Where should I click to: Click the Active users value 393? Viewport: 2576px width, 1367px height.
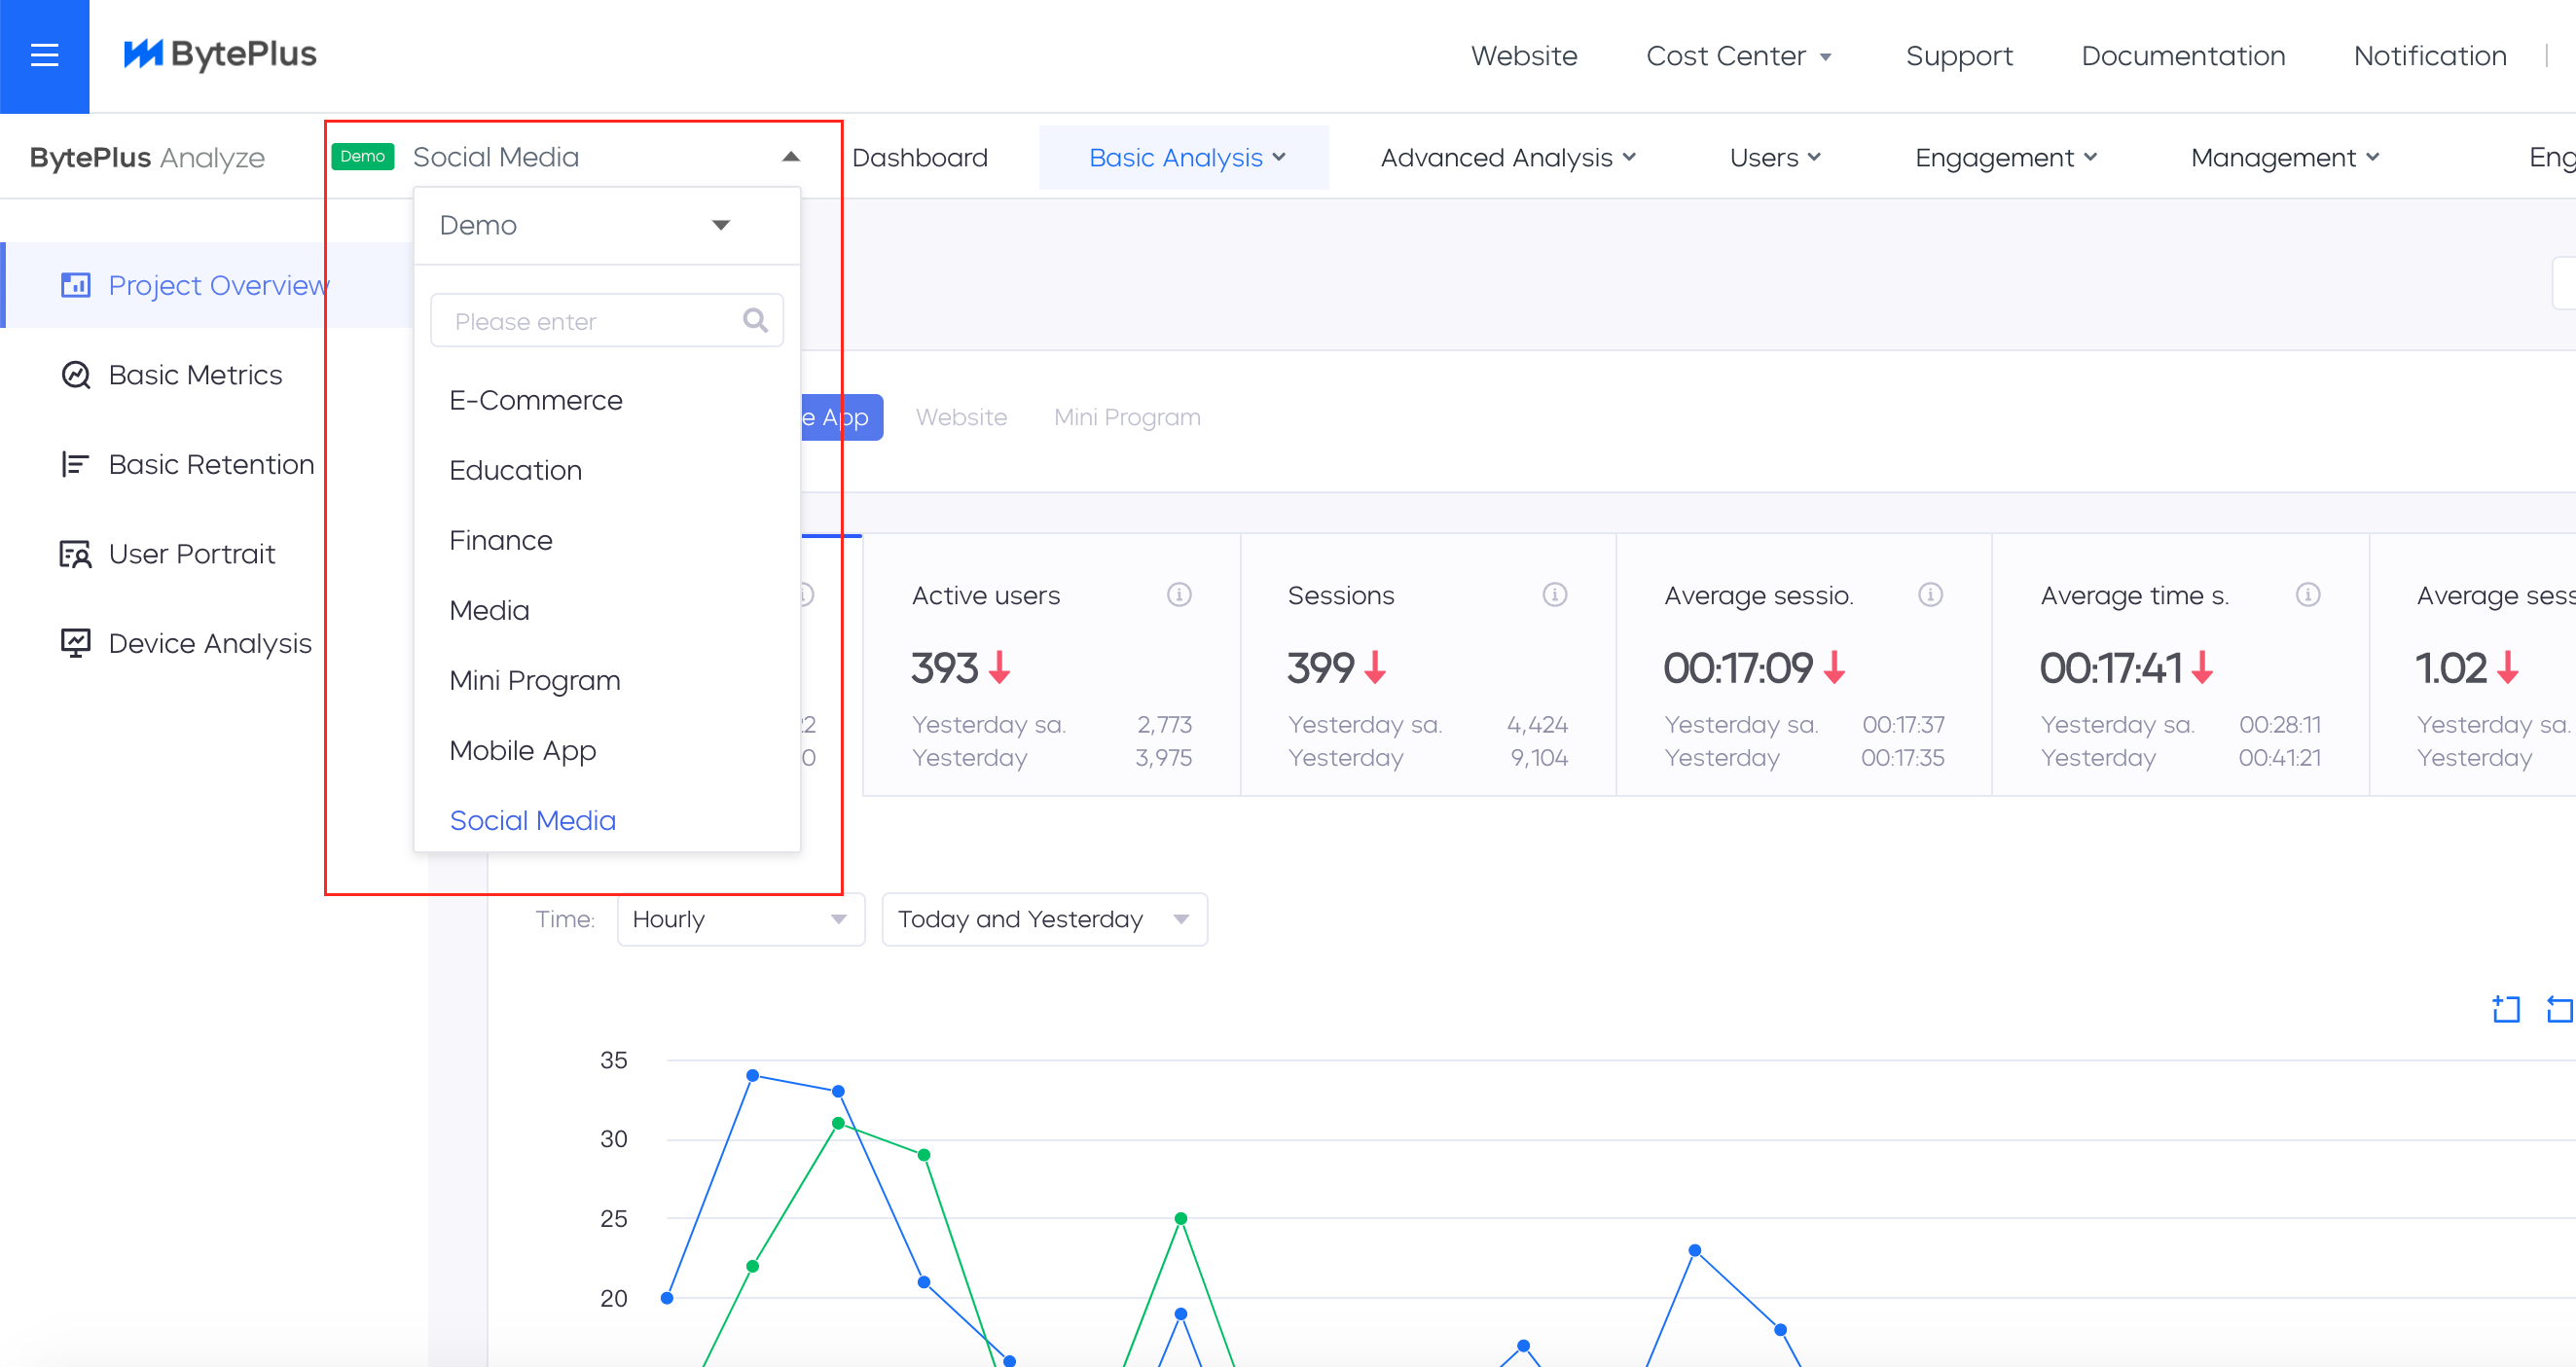click(x=944, y=668)
